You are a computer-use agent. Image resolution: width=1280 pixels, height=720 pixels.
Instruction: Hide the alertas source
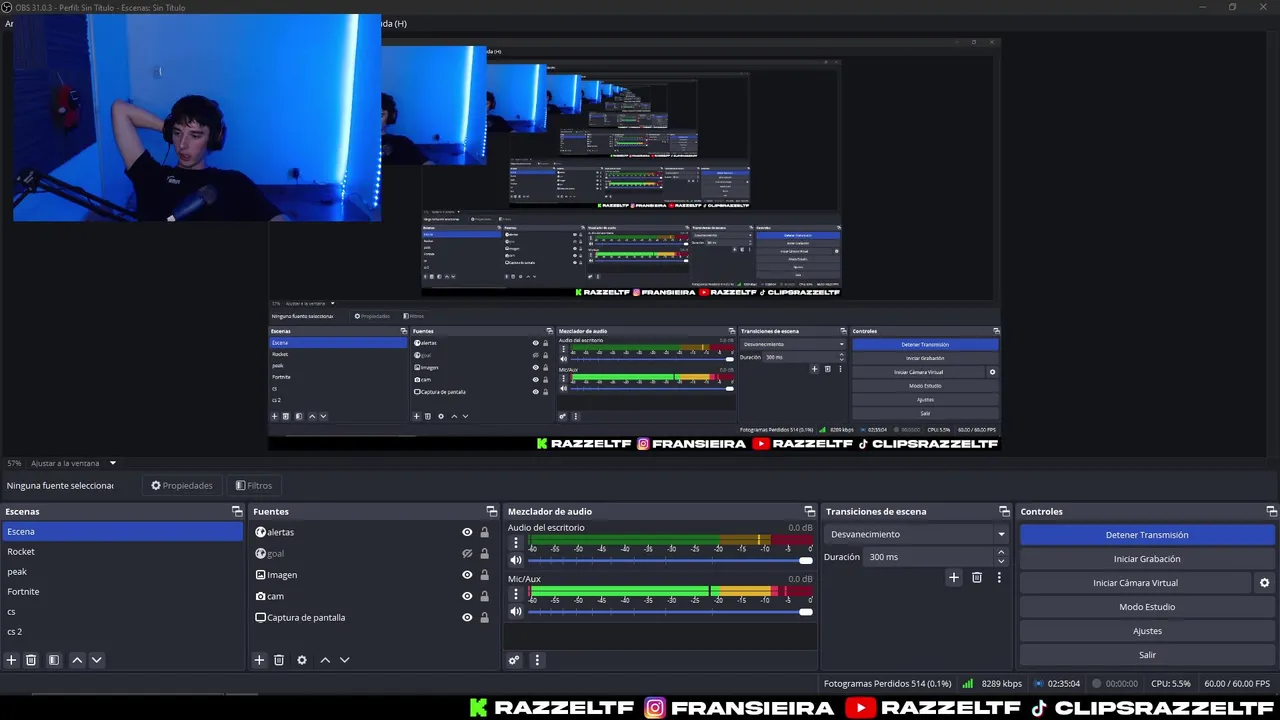point(467,532)
